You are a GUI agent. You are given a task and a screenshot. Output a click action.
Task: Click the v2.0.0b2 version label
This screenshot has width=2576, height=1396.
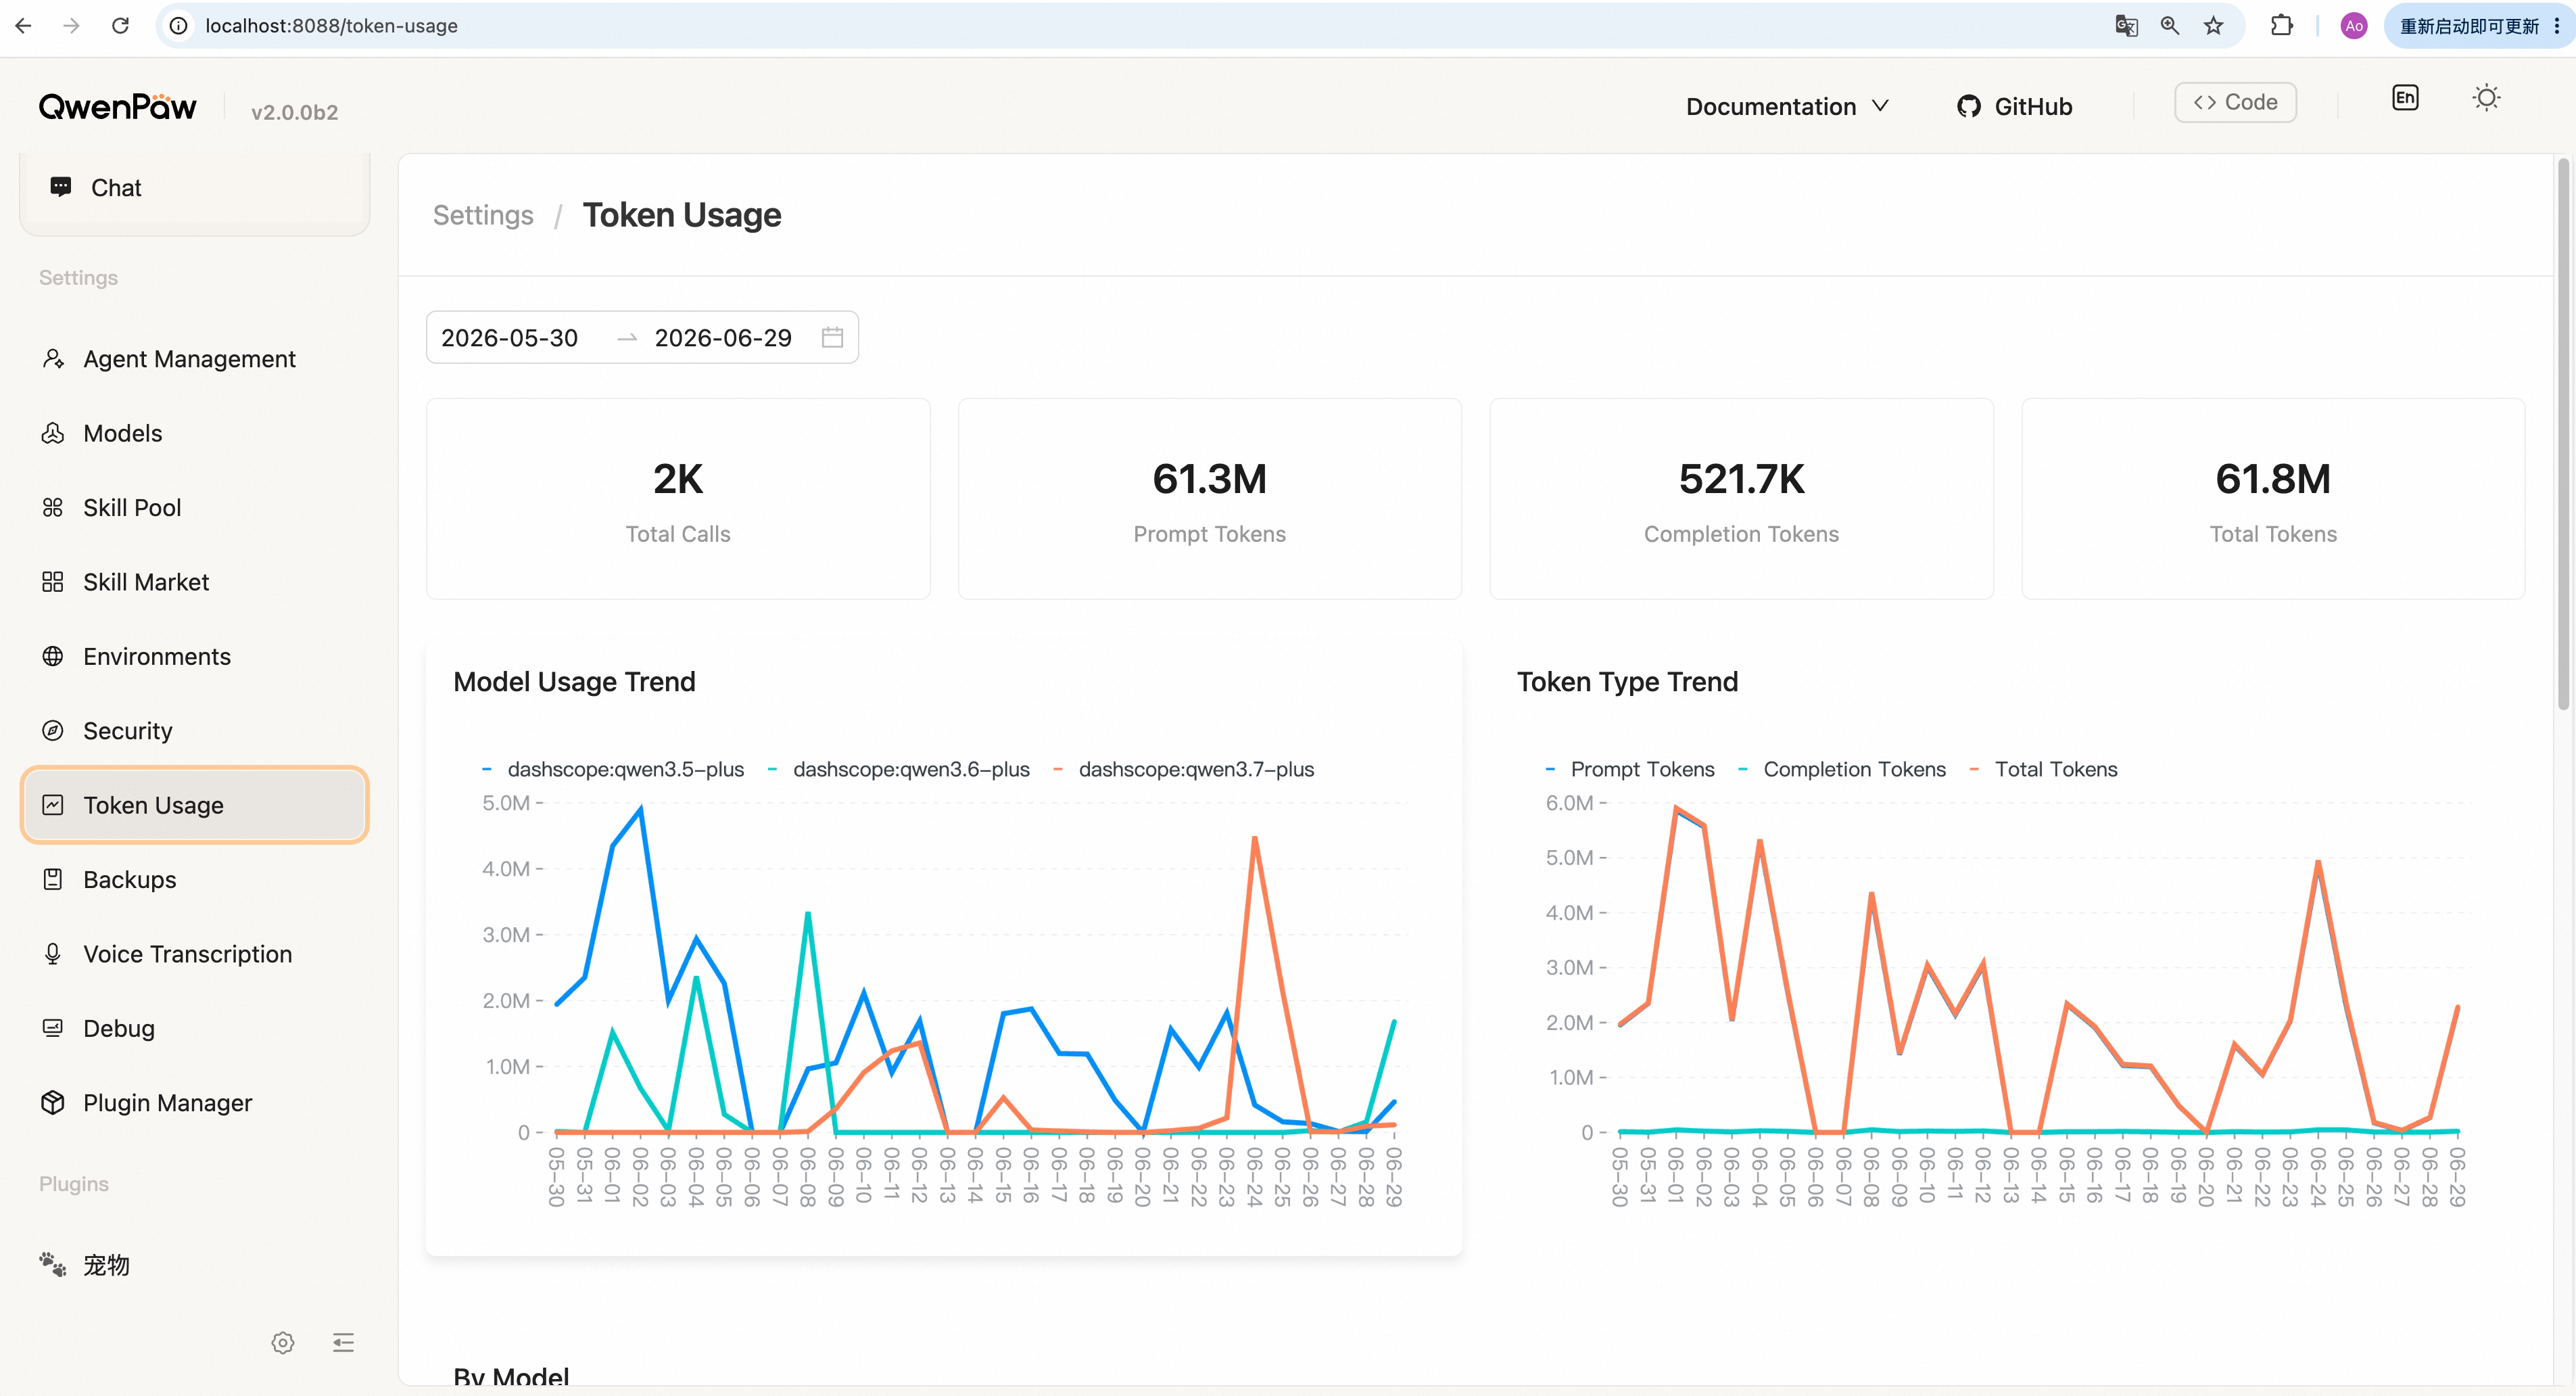point(294,112)
